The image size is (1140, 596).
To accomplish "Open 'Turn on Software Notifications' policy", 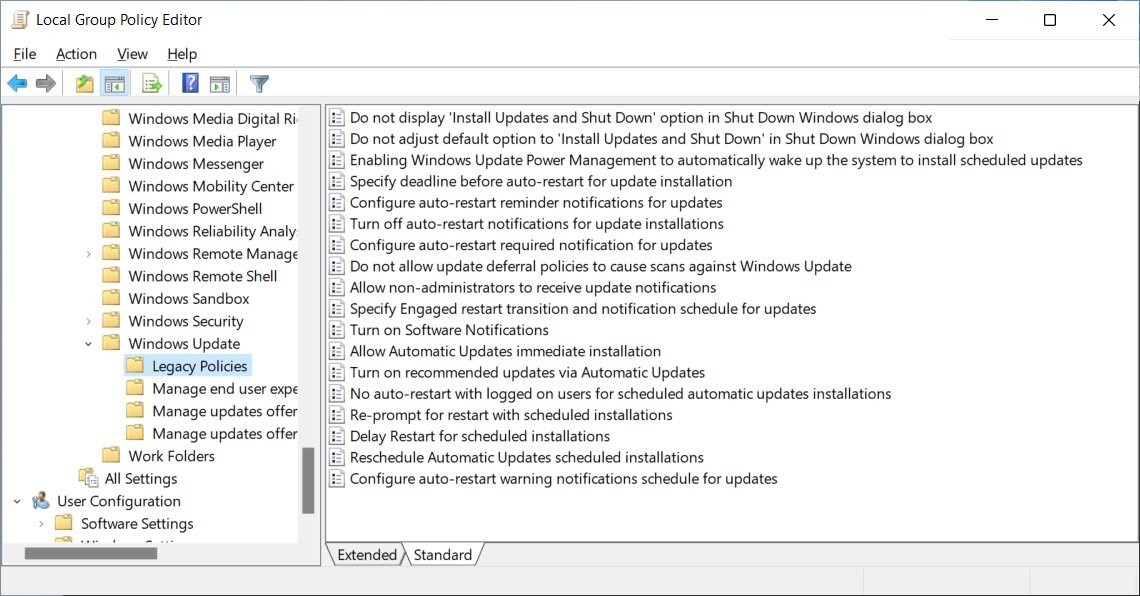I will pyautogui.click(x=448, y=329).
